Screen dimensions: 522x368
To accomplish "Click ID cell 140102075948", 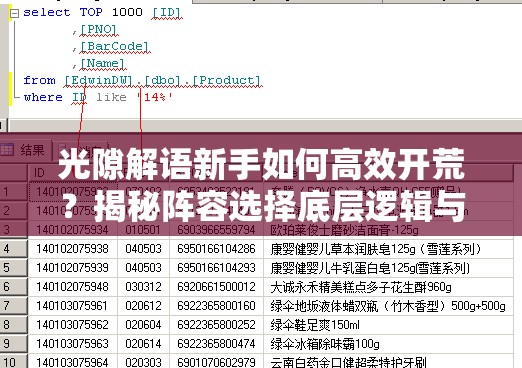I will (x=73, y=287).
